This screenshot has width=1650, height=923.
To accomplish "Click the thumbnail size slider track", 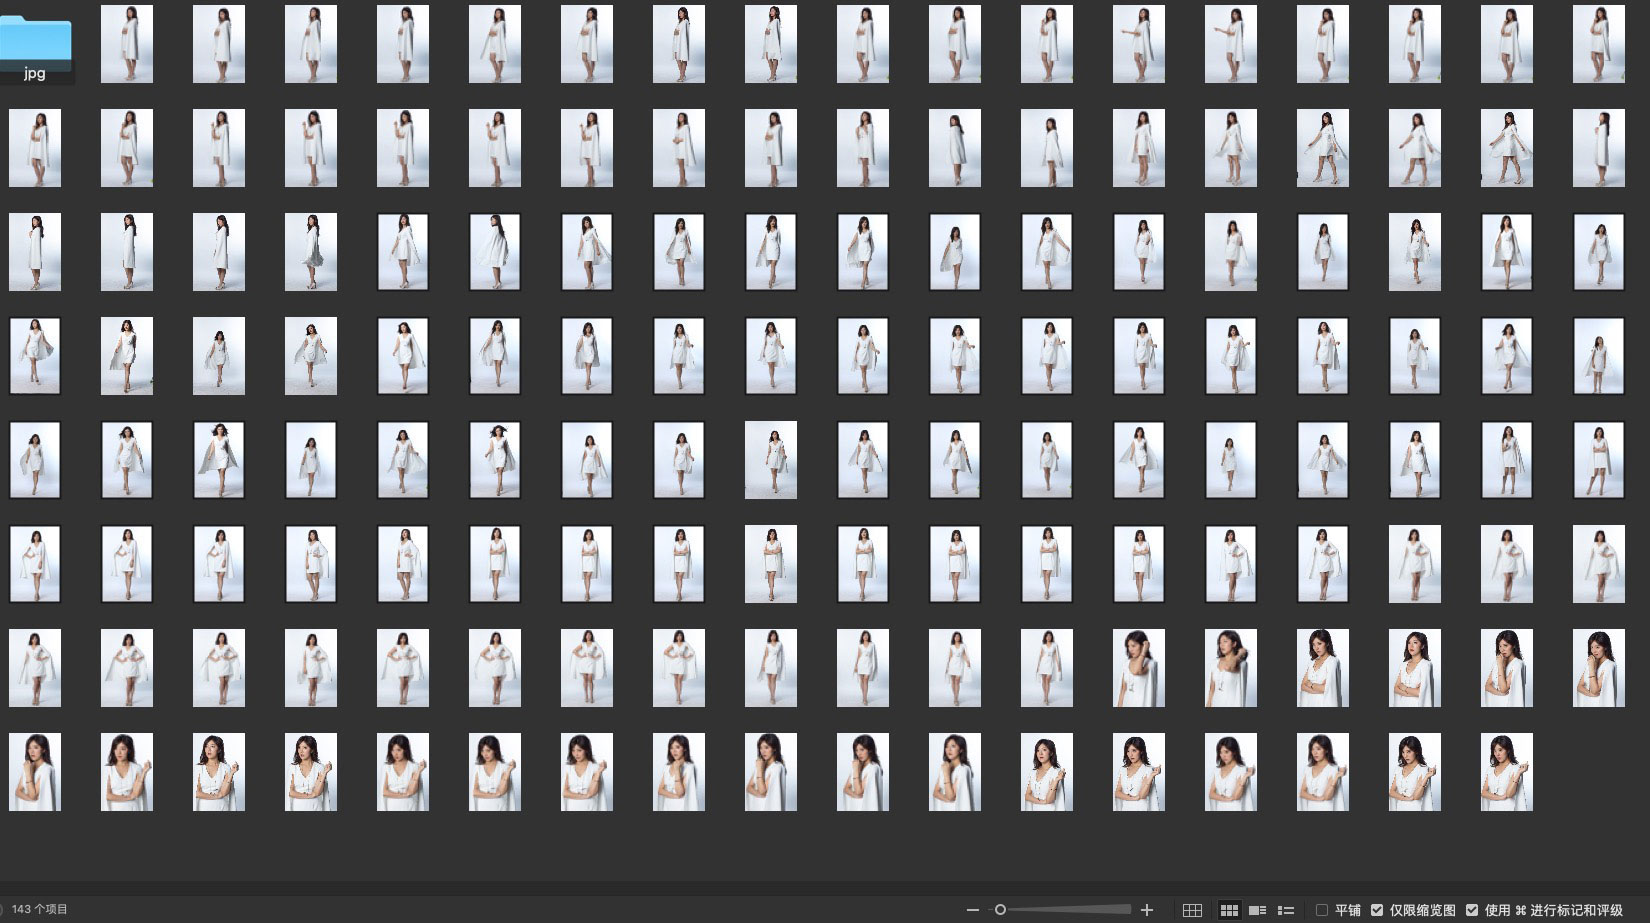I will point(1065,910).
